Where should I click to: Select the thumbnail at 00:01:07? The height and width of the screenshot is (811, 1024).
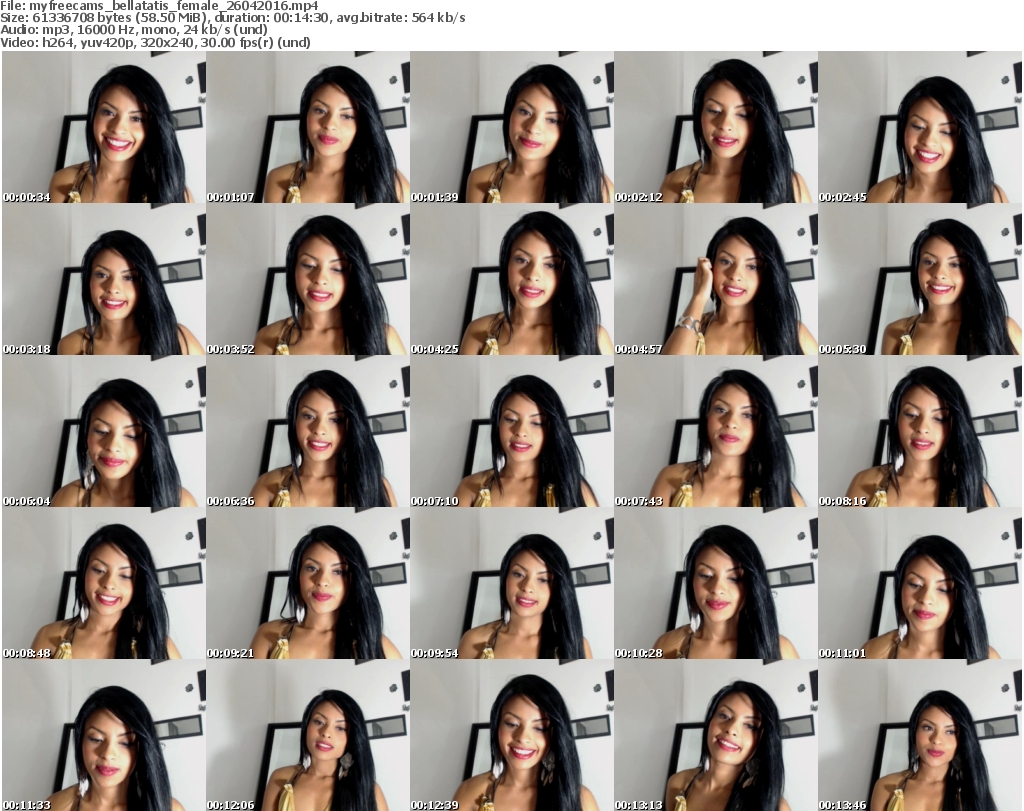pyautogui.click(x=308, y=127)
